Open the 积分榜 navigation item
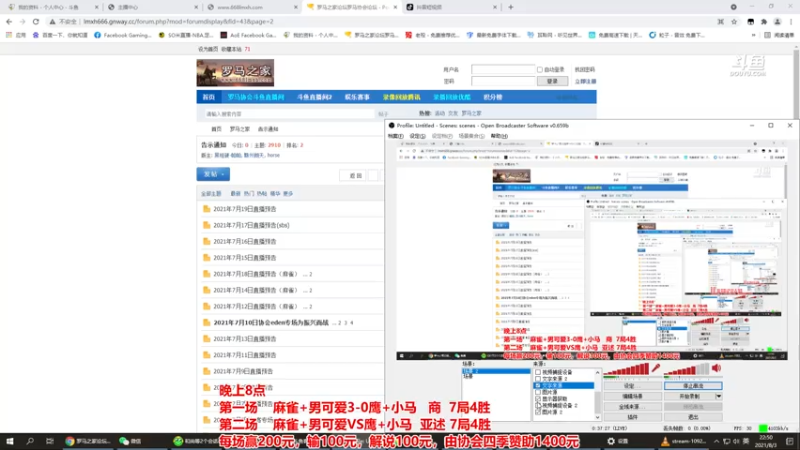 click(x=492, y=97)
